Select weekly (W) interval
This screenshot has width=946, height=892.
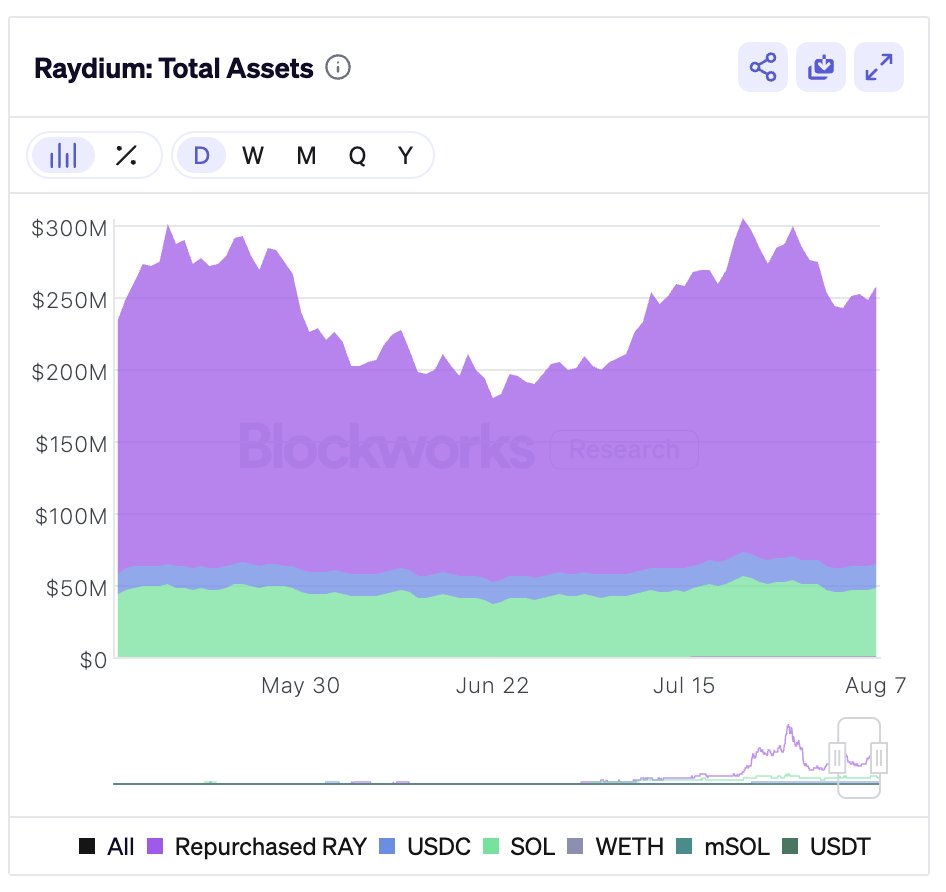click(253, 156)
